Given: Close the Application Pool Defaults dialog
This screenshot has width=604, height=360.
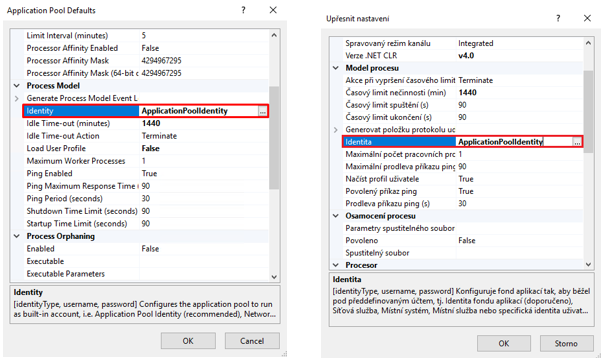Looking at the screenshot, I should (273, 10).
